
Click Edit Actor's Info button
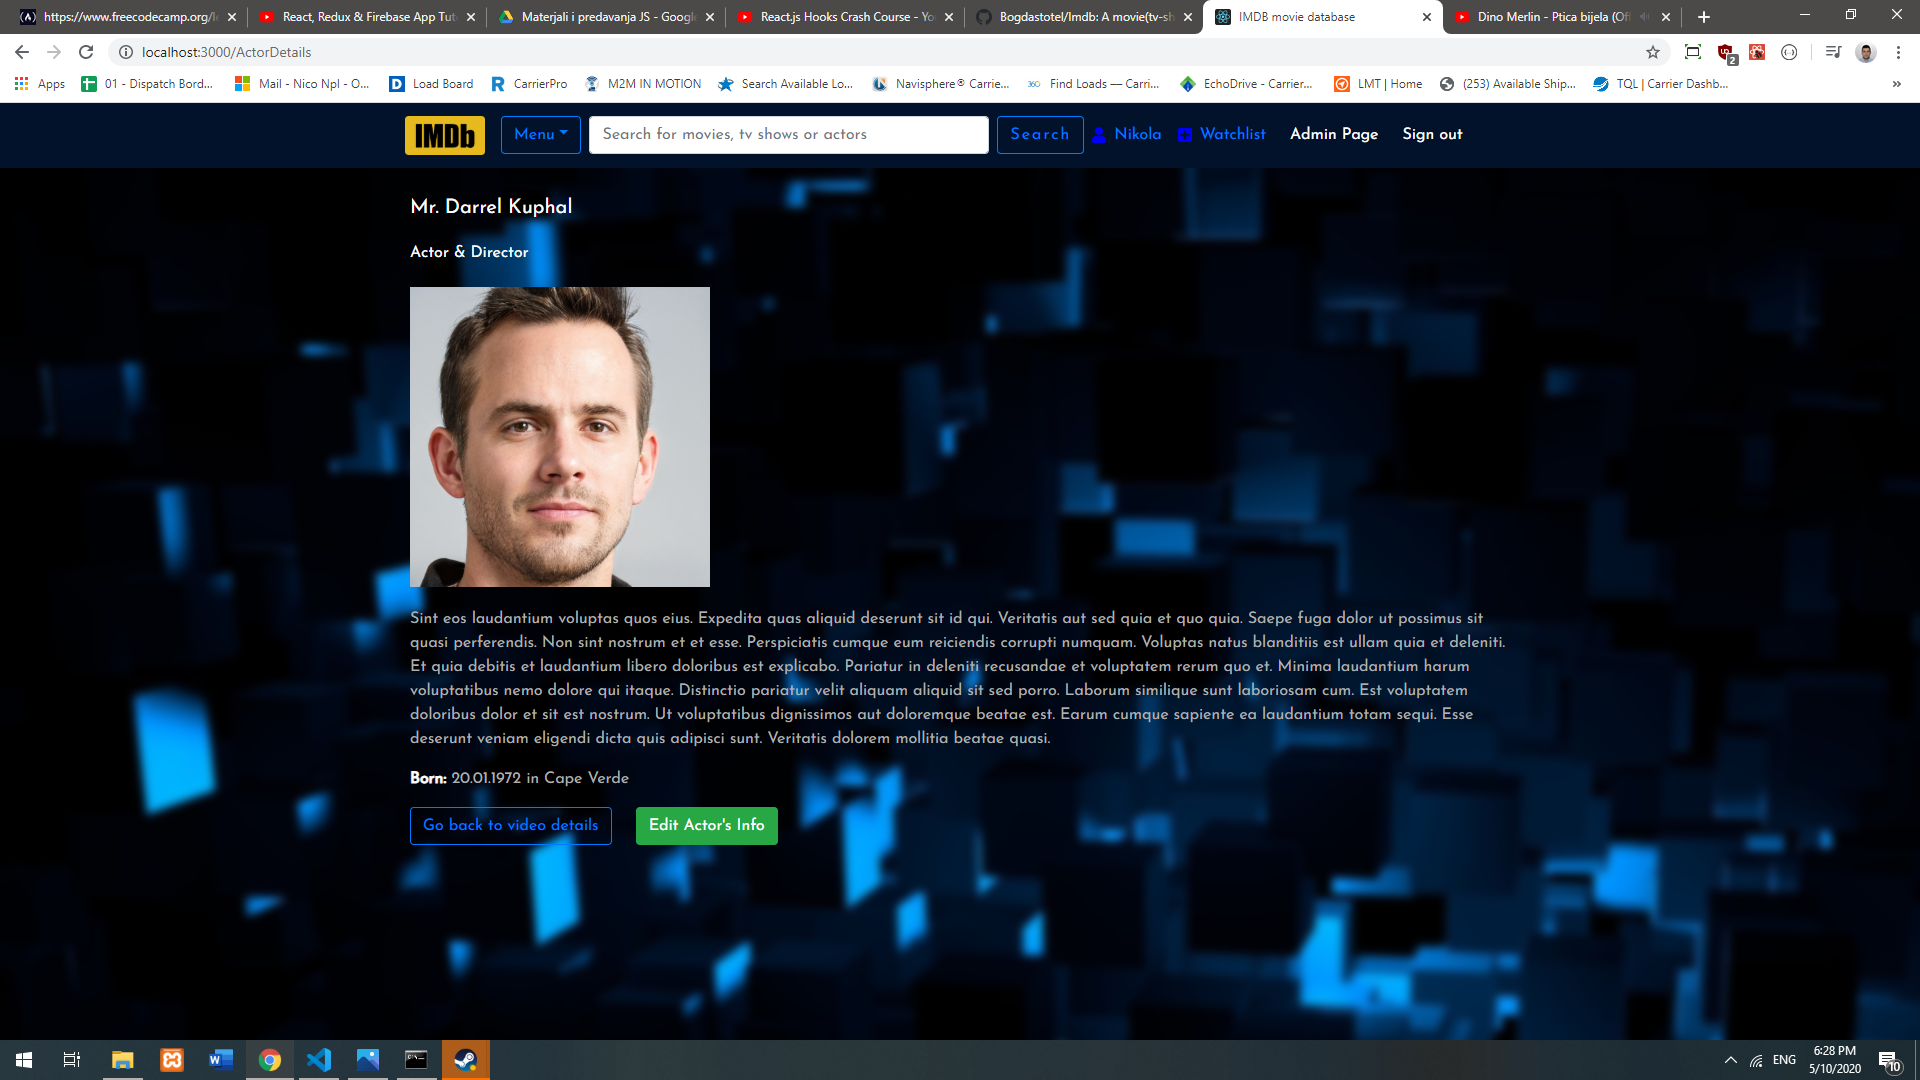[706, 825]
